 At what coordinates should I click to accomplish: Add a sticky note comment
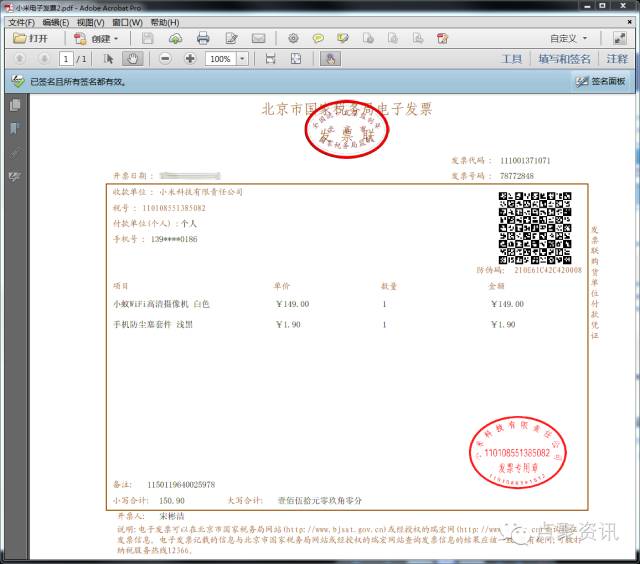pos(318,38)
